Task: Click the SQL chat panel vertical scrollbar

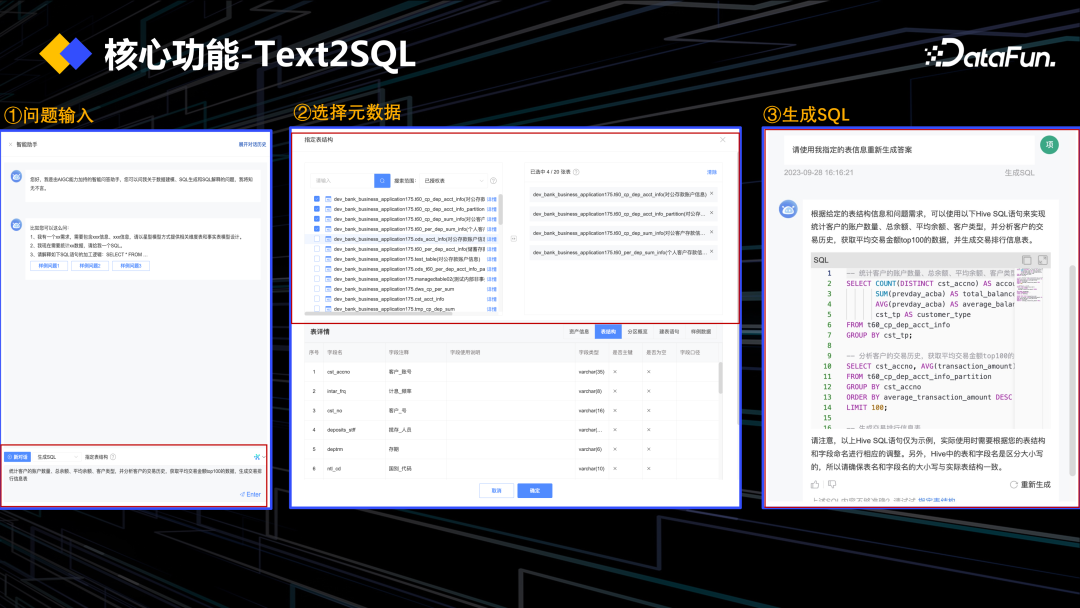Action: (x=1072, y=370)
